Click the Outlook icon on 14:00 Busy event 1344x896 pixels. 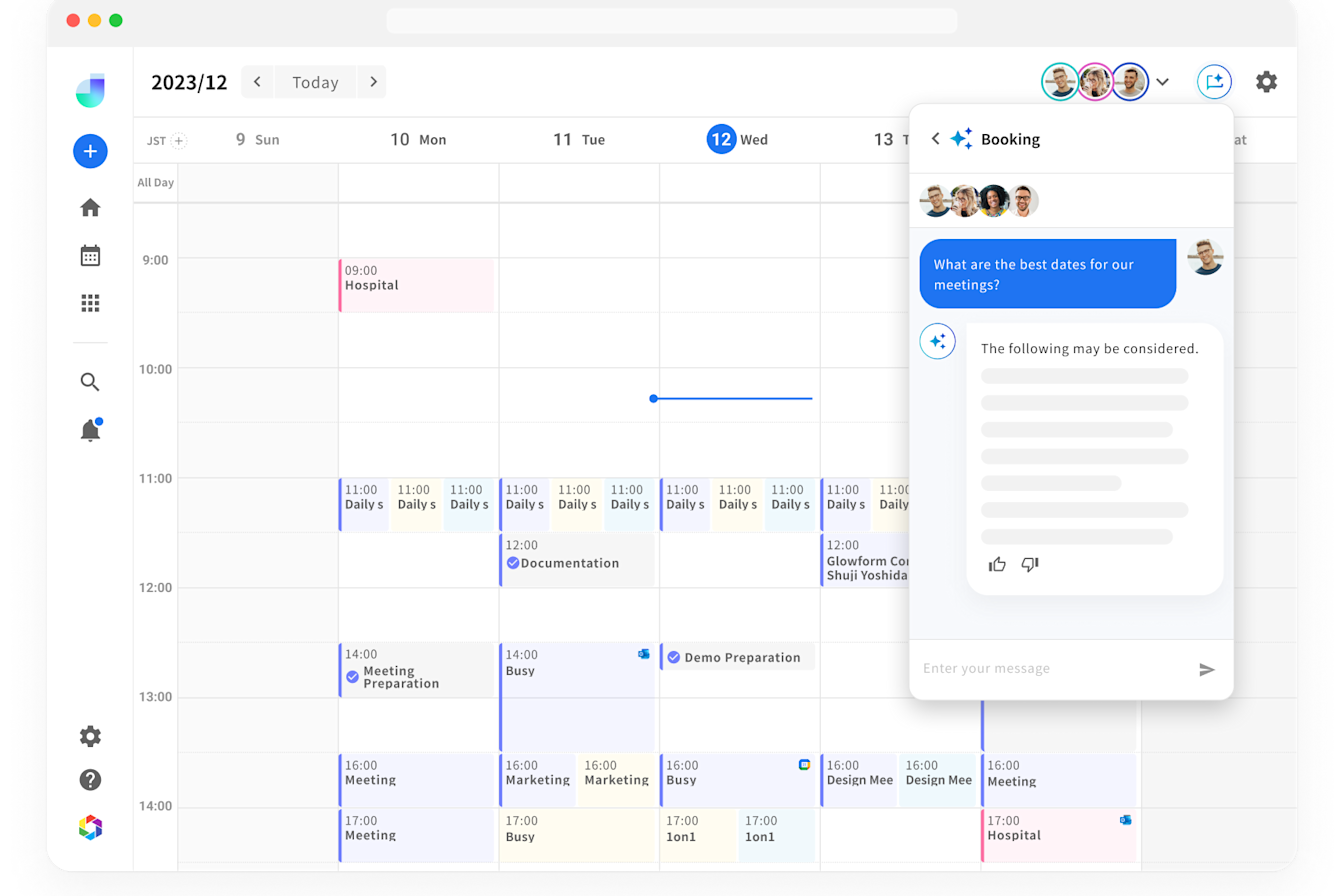[644, 654]
